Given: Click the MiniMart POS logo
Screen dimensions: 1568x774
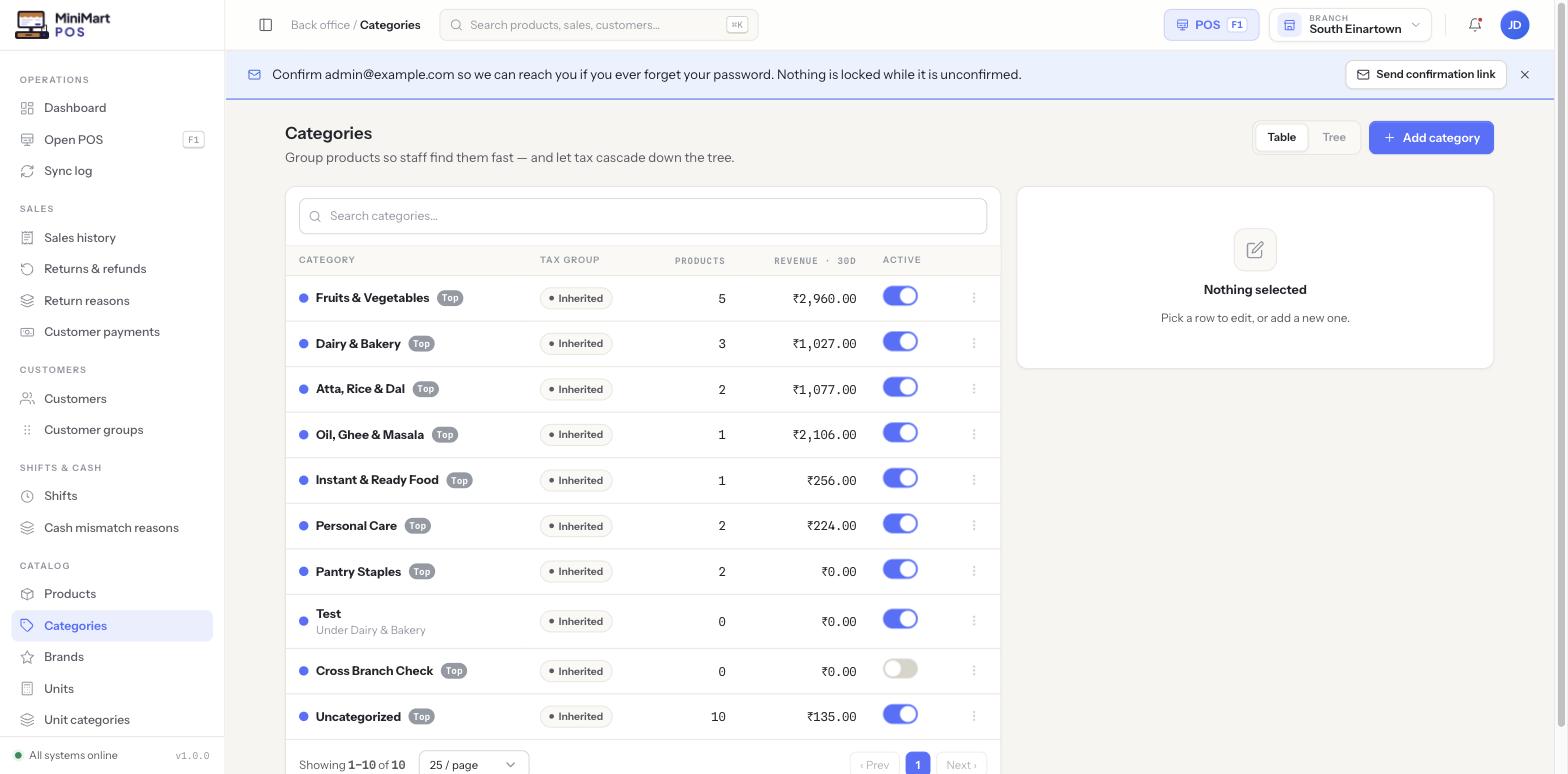Looking at the screenshot, I should pyautogui.click(x=63, y=25).
